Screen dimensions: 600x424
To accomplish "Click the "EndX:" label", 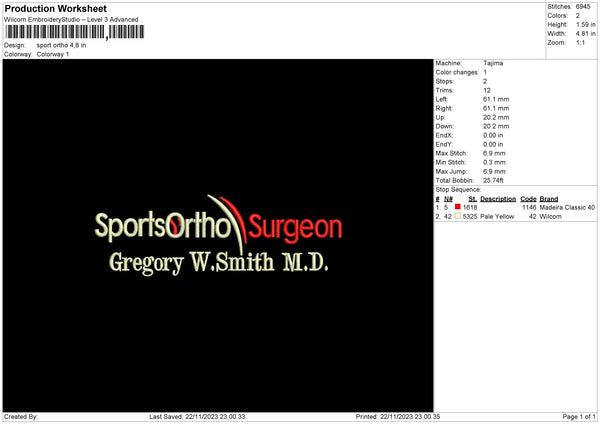I will 444,135.
